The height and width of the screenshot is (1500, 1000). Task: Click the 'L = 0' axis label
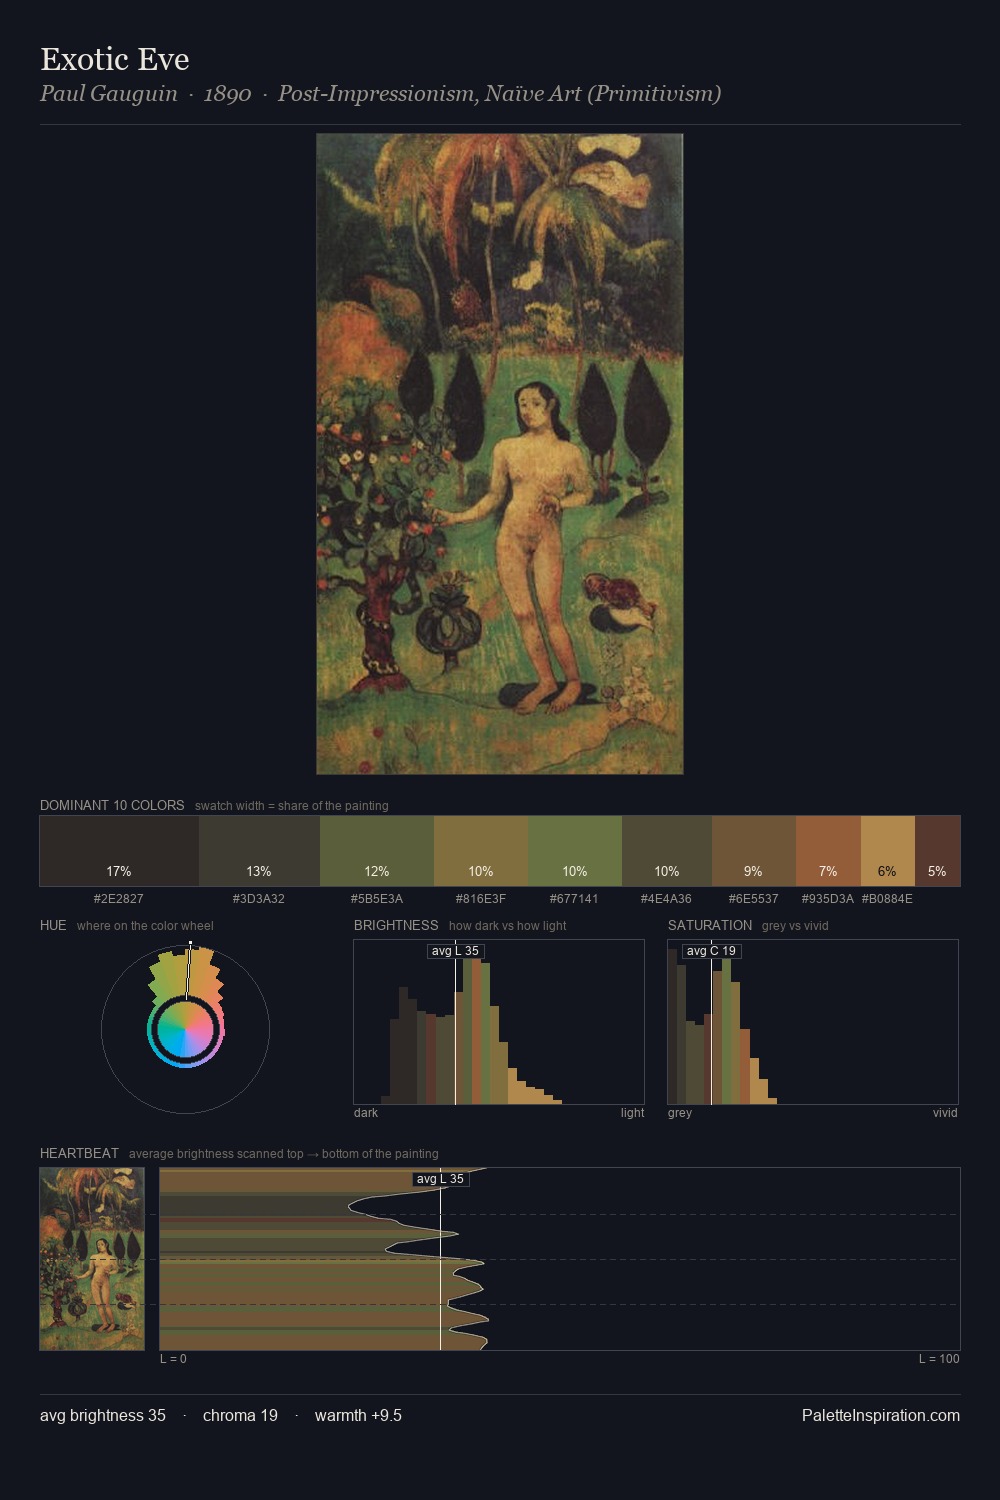tap(173, 1359)
